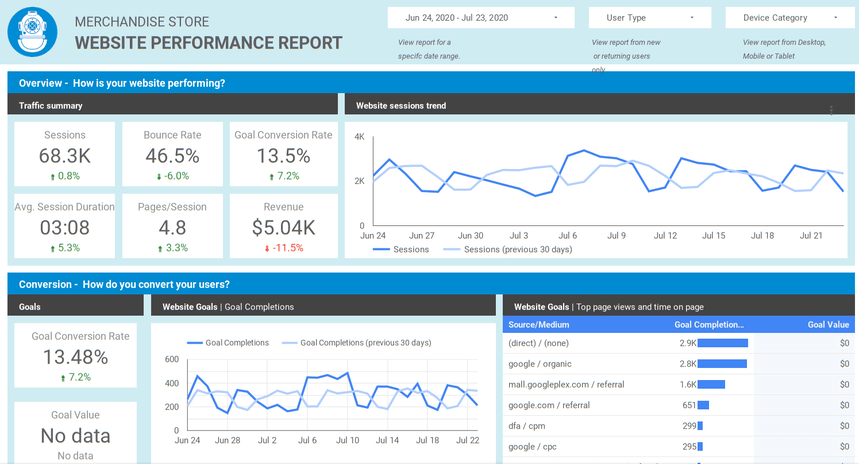Select the google / organic table row
This screenshot has height=464, width=859.
(x=539, y=364)
